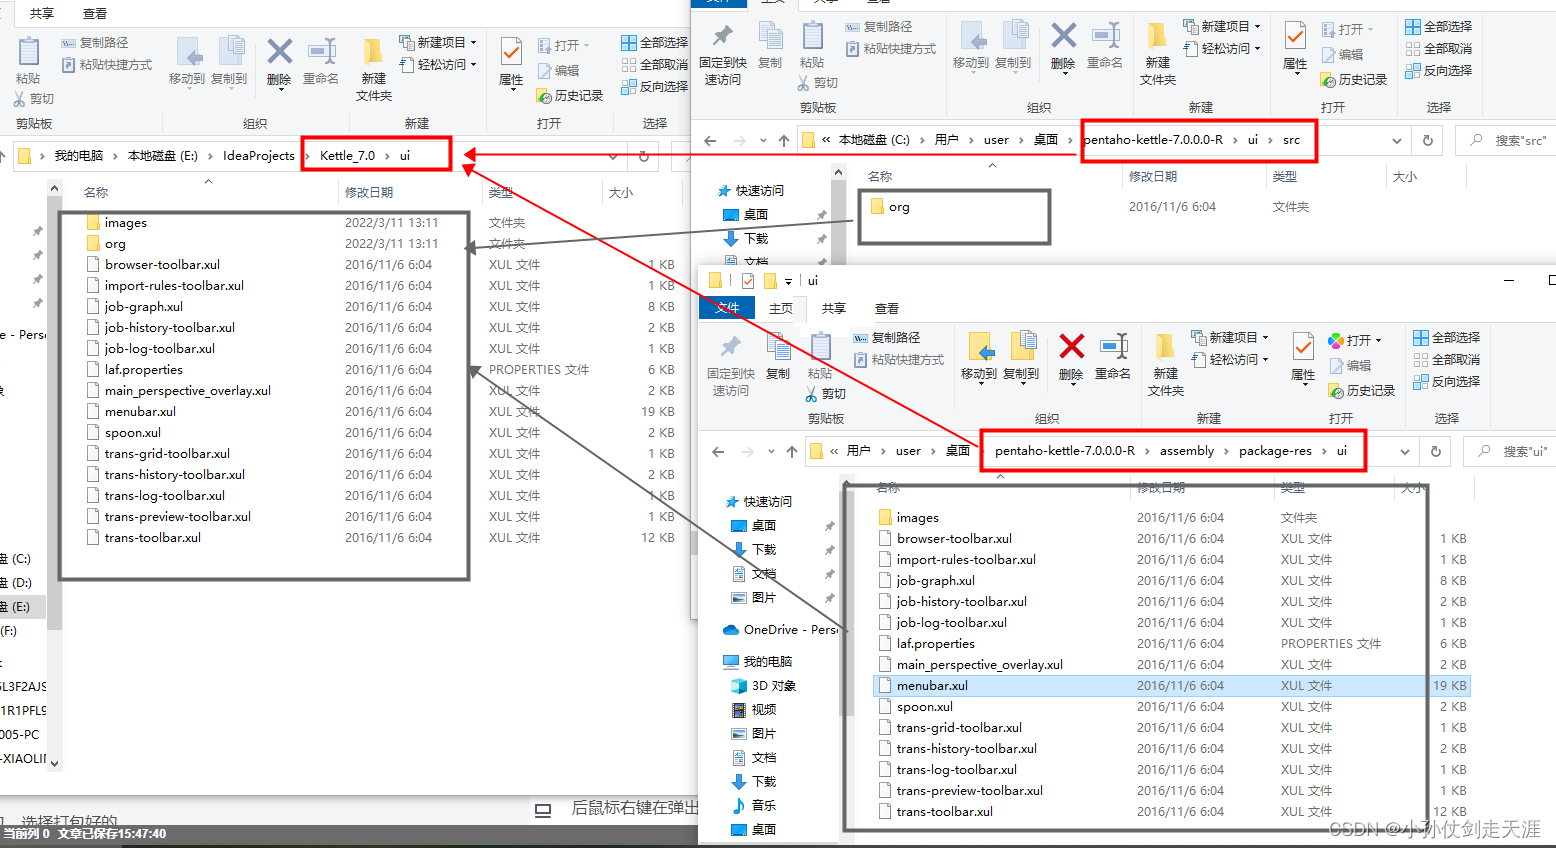Click 删除 in the src window ribbon
Image resolution: width=1556 pixels, height=848 pixels.
[x=1063, y=46]
